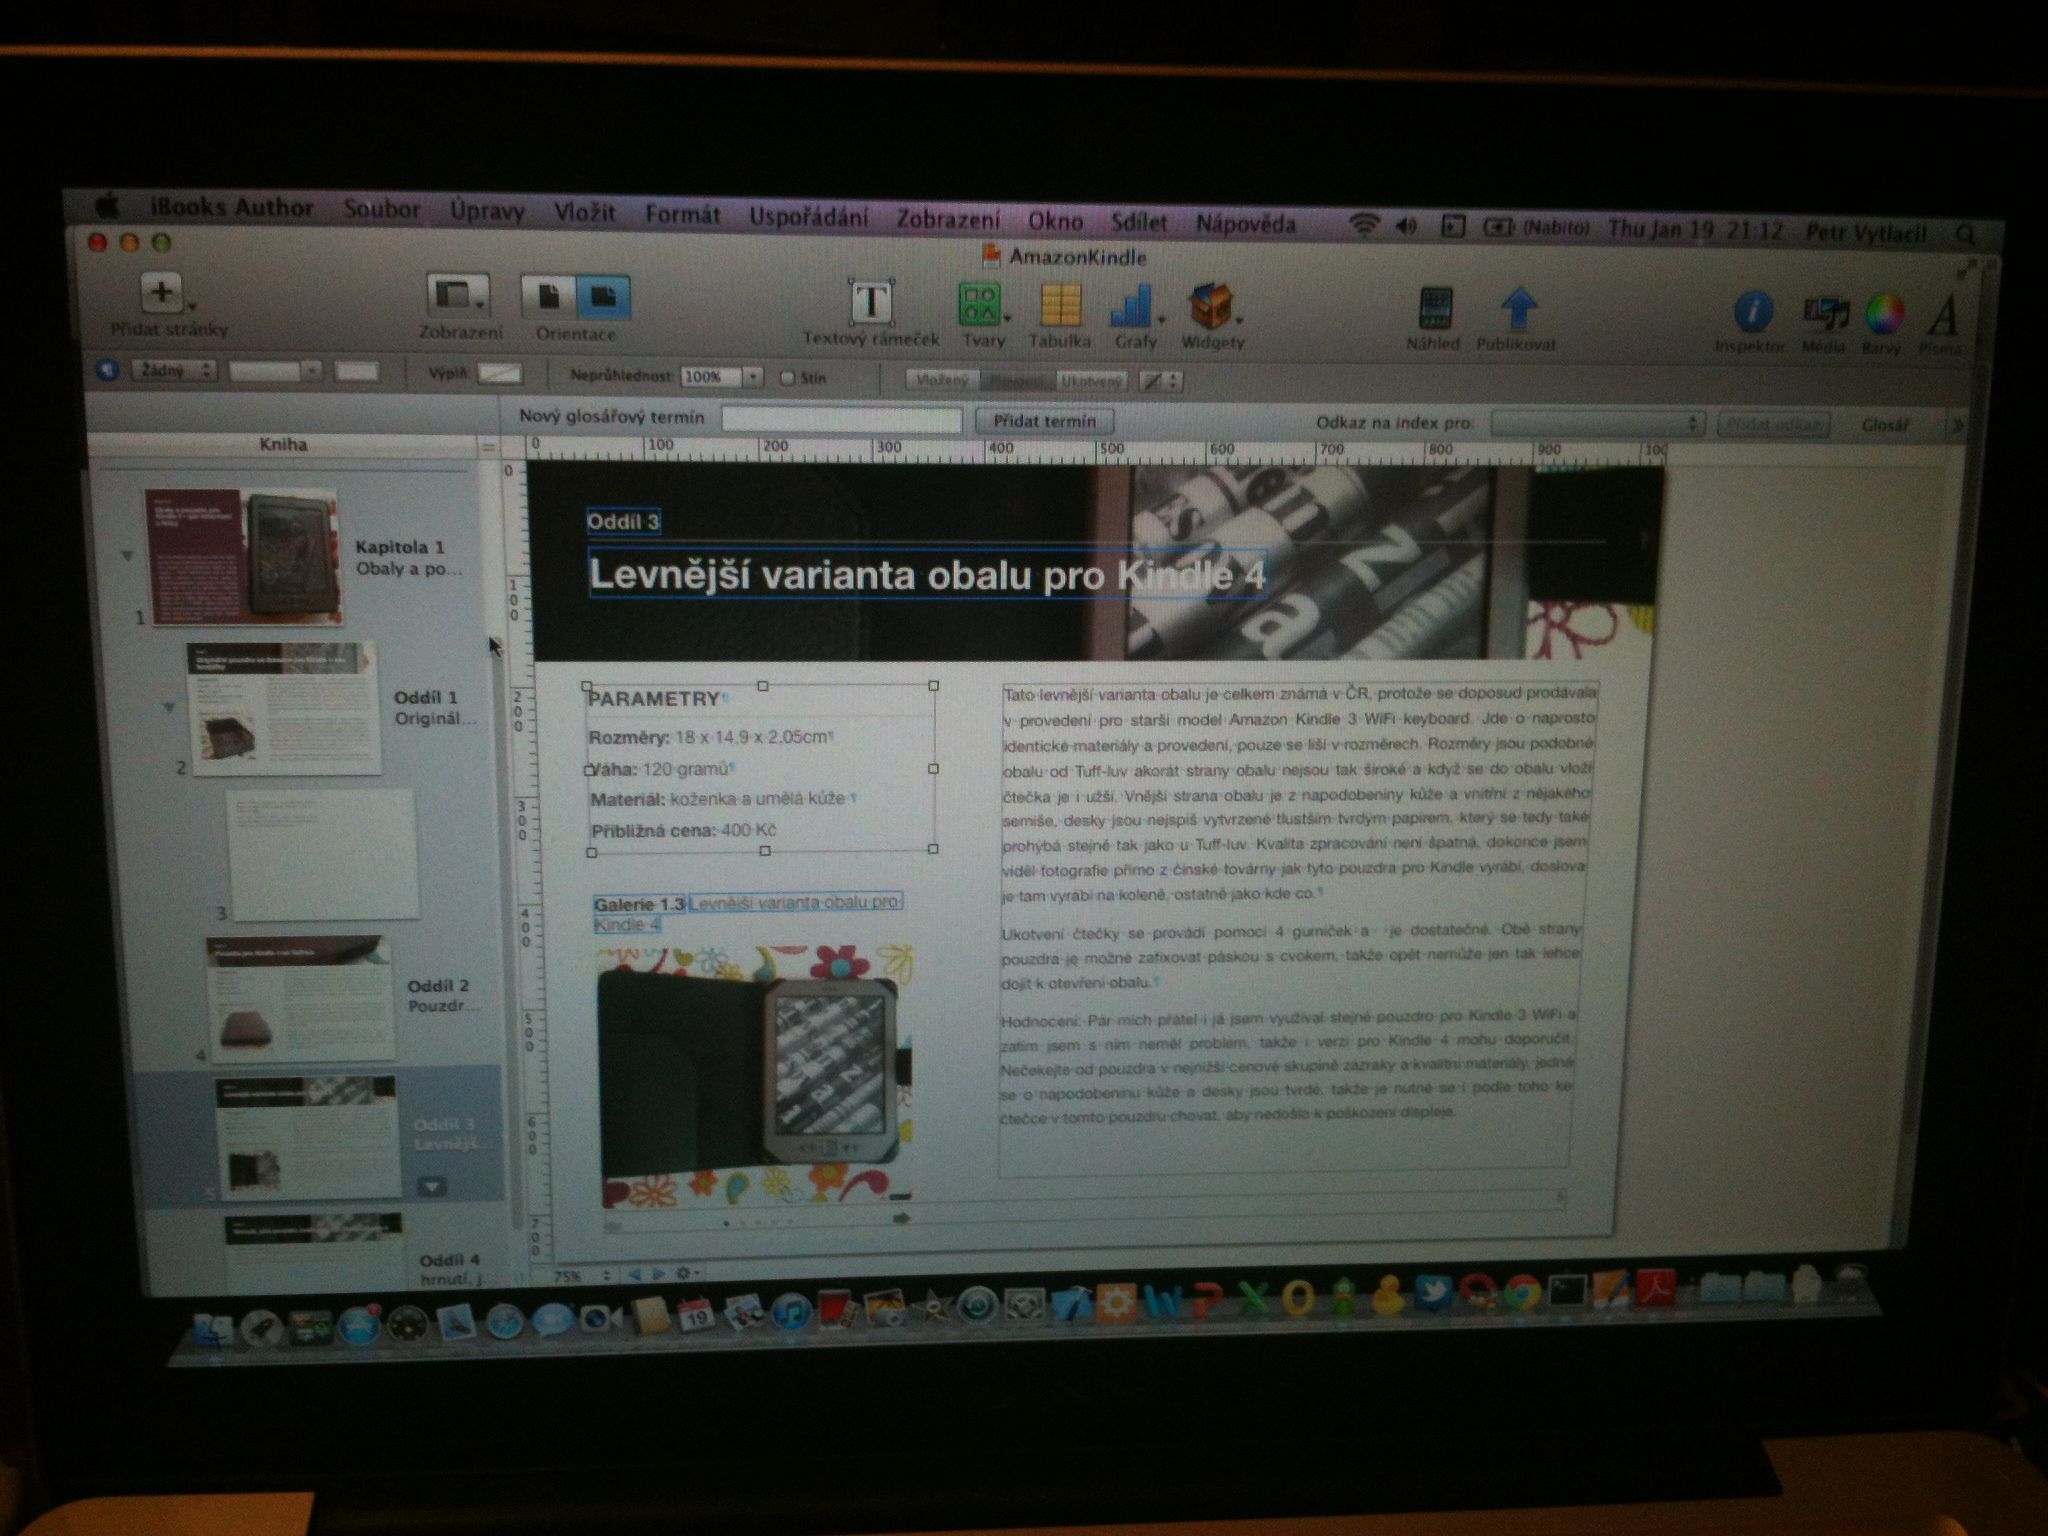
Task: Open the Uspořádání menu
Action: (808, 217)
